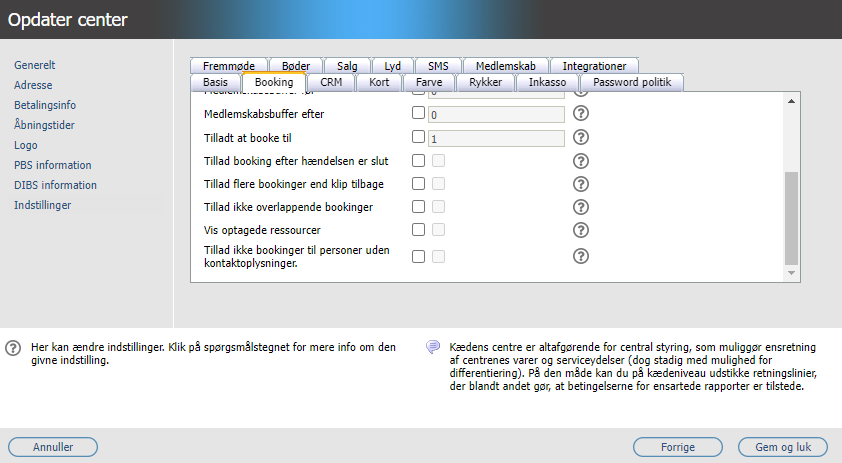The width and height of the screenshot is (842, 463).
Task: Click the settings list scroll up arrow
Action: [x=791, y=101]
